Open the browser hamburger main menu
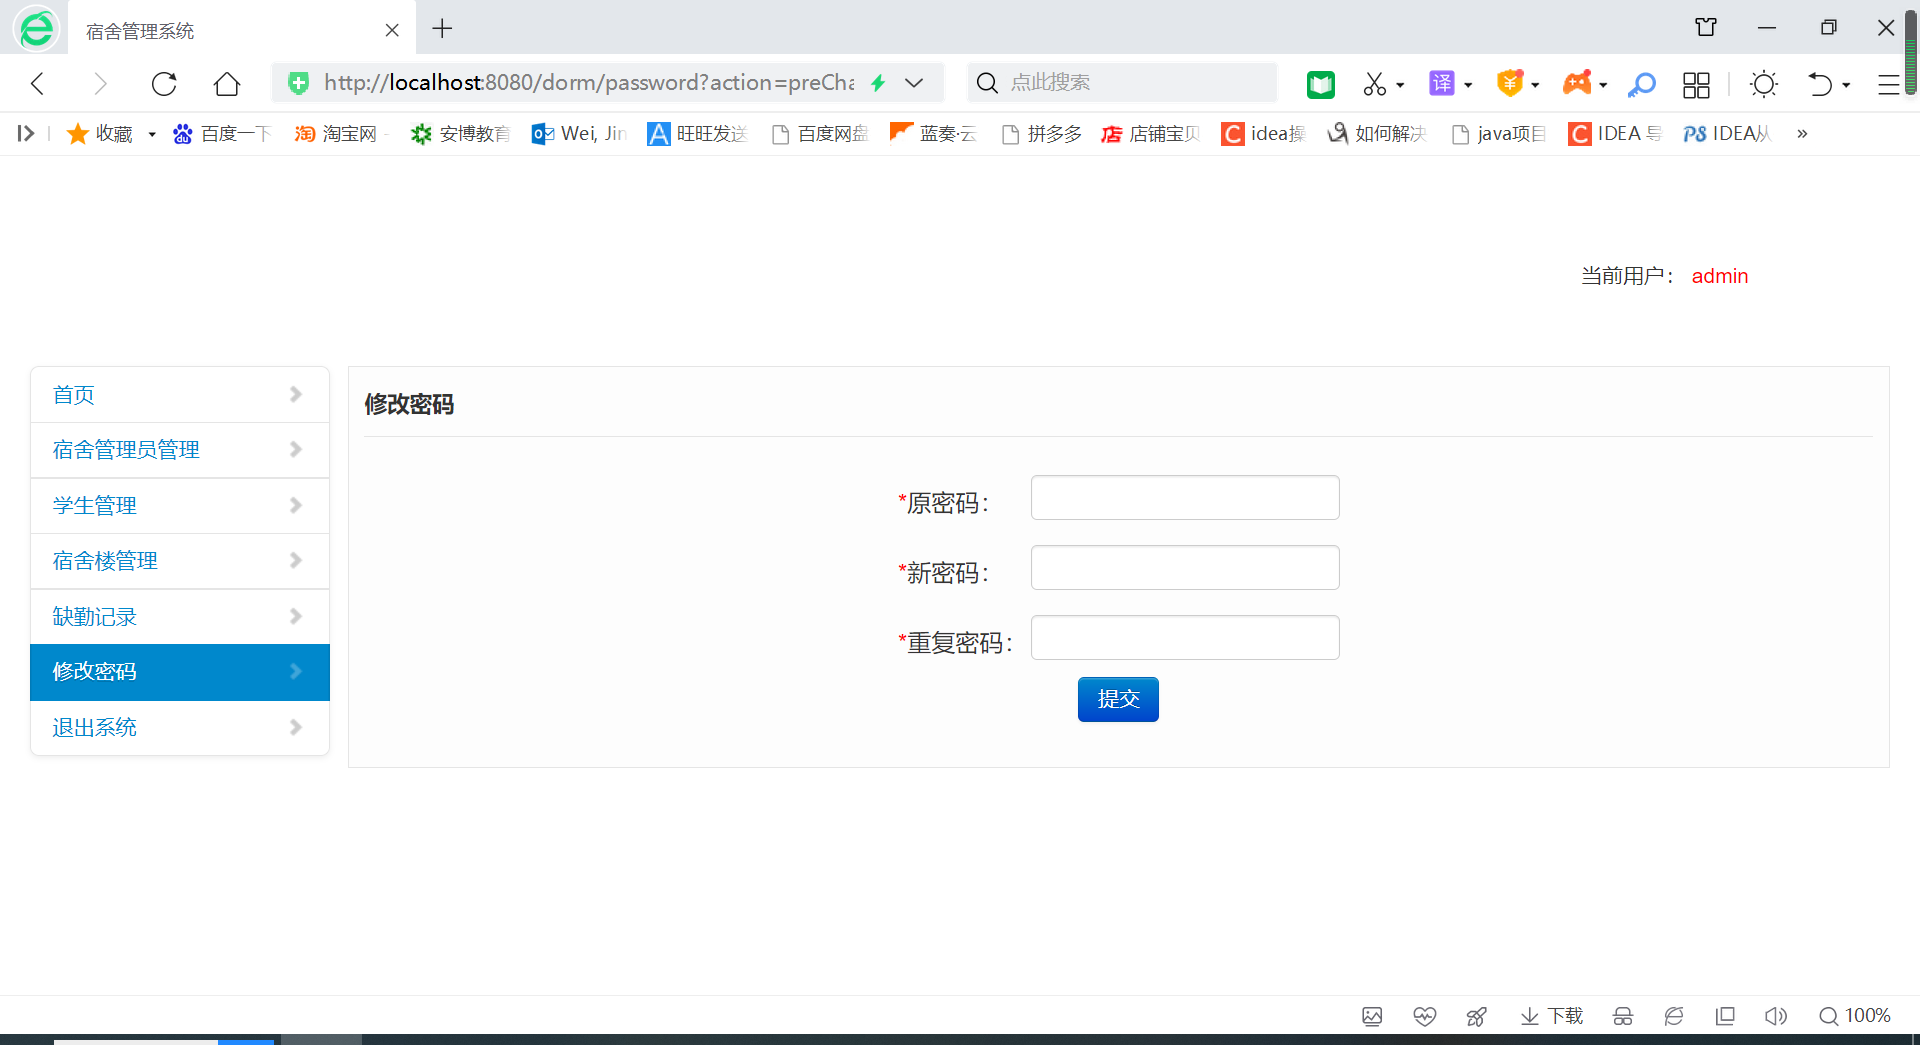 click(1888, 84)
